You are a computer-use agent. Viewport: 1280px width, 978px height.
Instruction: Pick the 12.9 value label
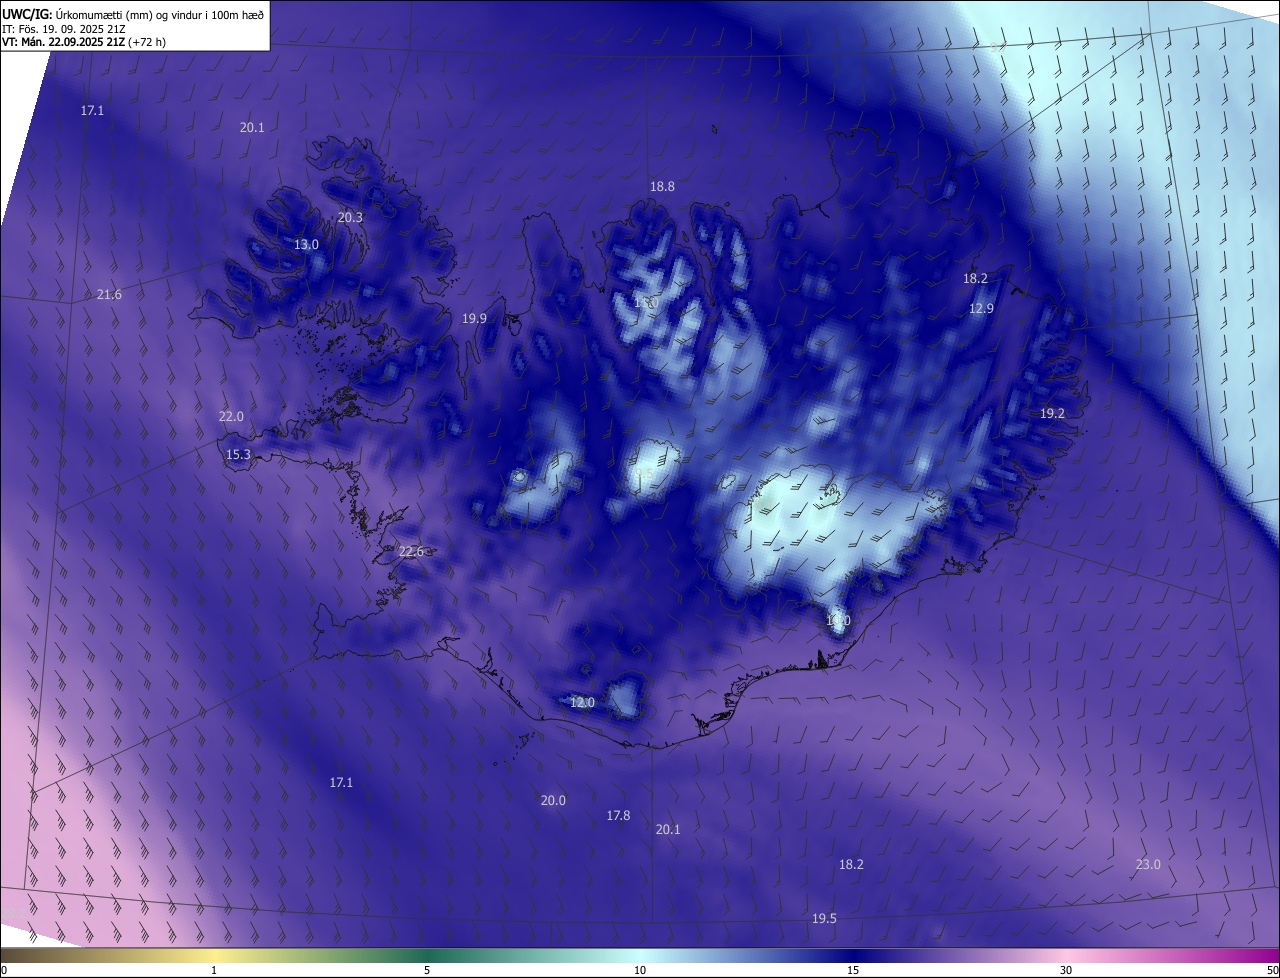click(981, 308)
